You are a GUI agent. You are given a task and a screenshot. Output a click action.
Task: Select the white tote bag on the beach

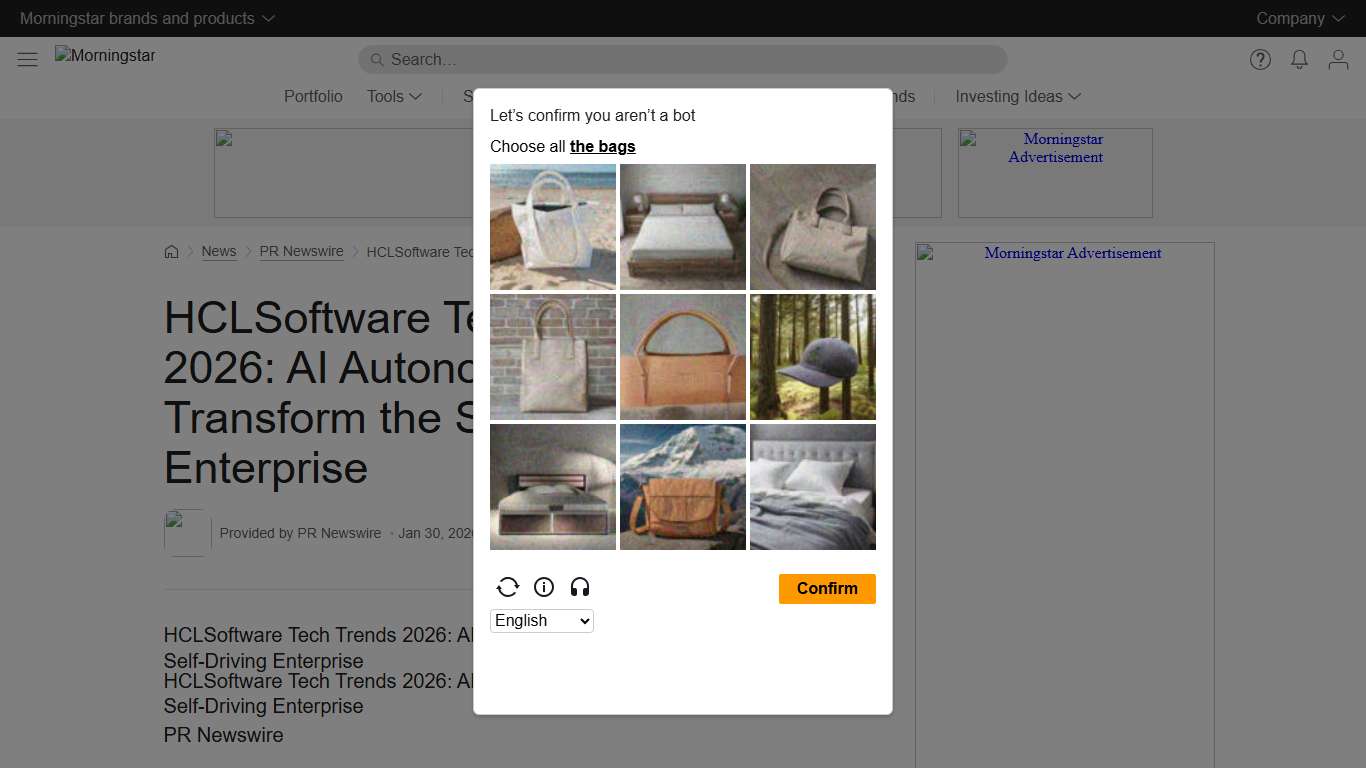point(552,226)
